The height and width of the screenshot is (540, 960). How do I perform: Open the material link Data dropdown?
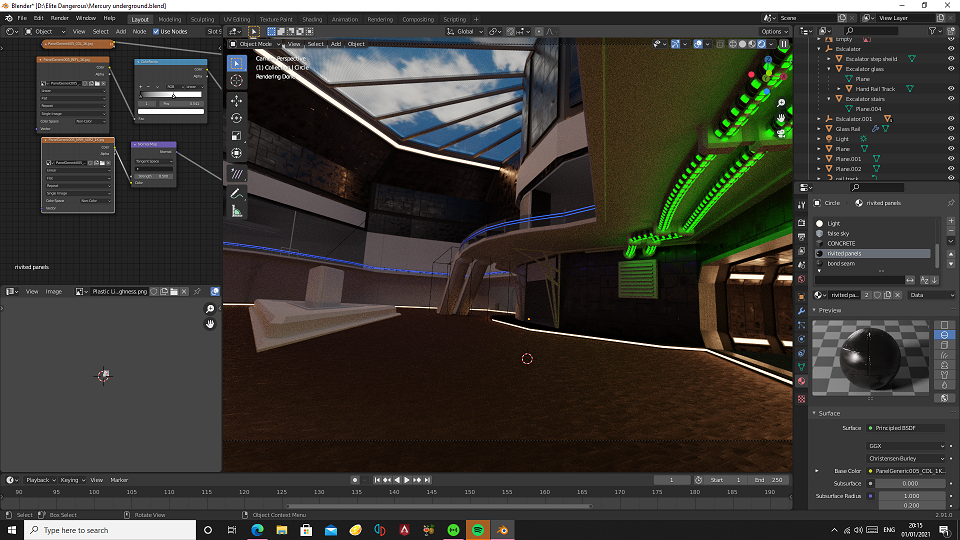(931, 295)
